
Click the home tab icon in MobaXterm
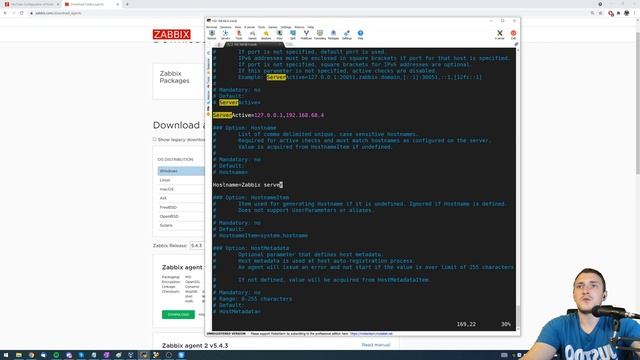pyautogui.click(x=219, y=44)
